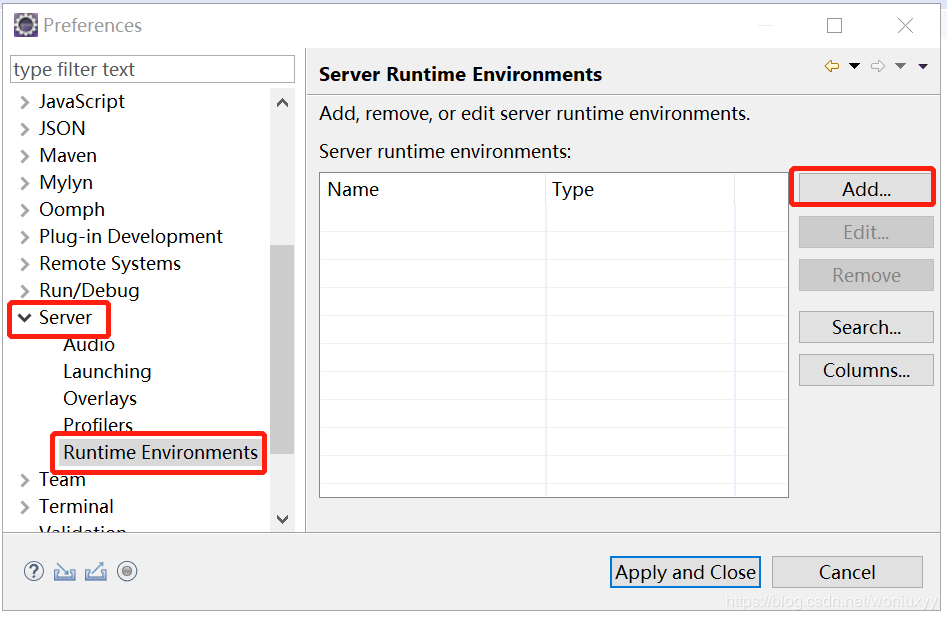Click Apply and Close
Screen dimensions: 947x620
click(685, 572)
